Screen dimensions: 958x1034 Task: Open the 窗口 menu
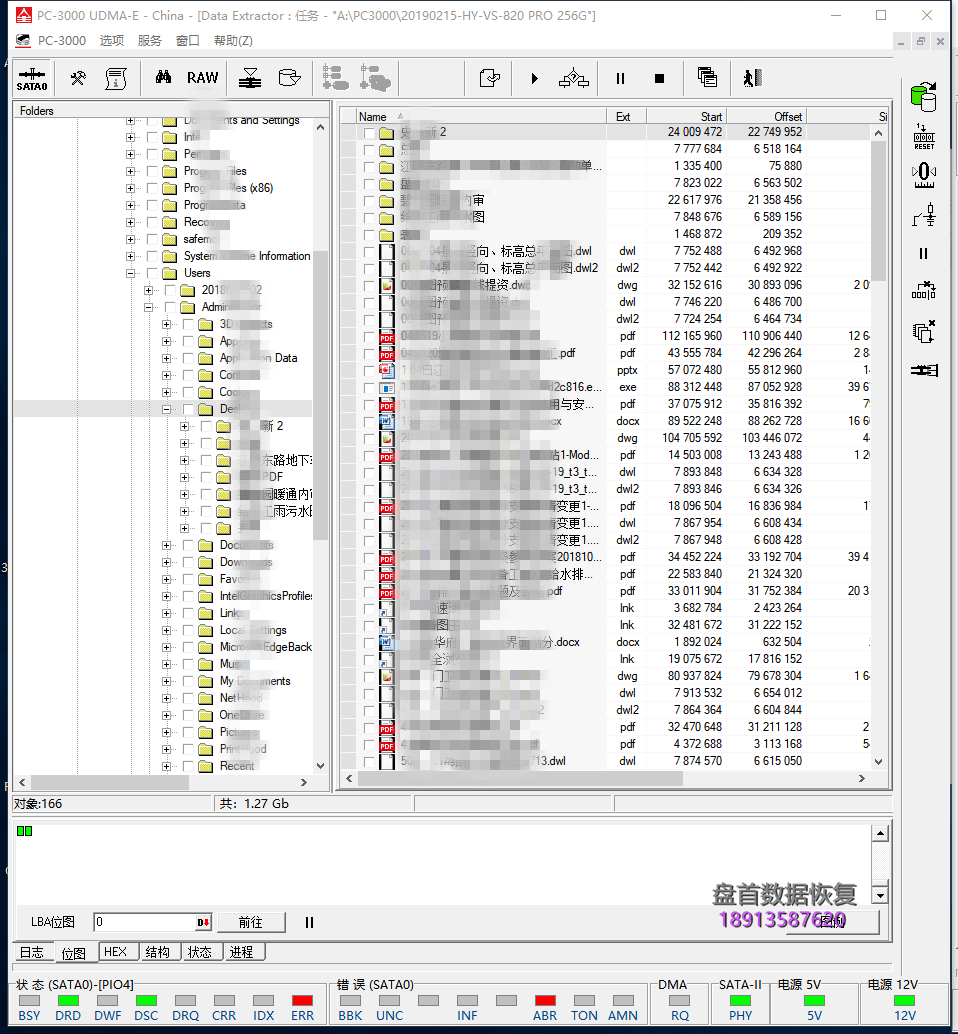[188, 41]
